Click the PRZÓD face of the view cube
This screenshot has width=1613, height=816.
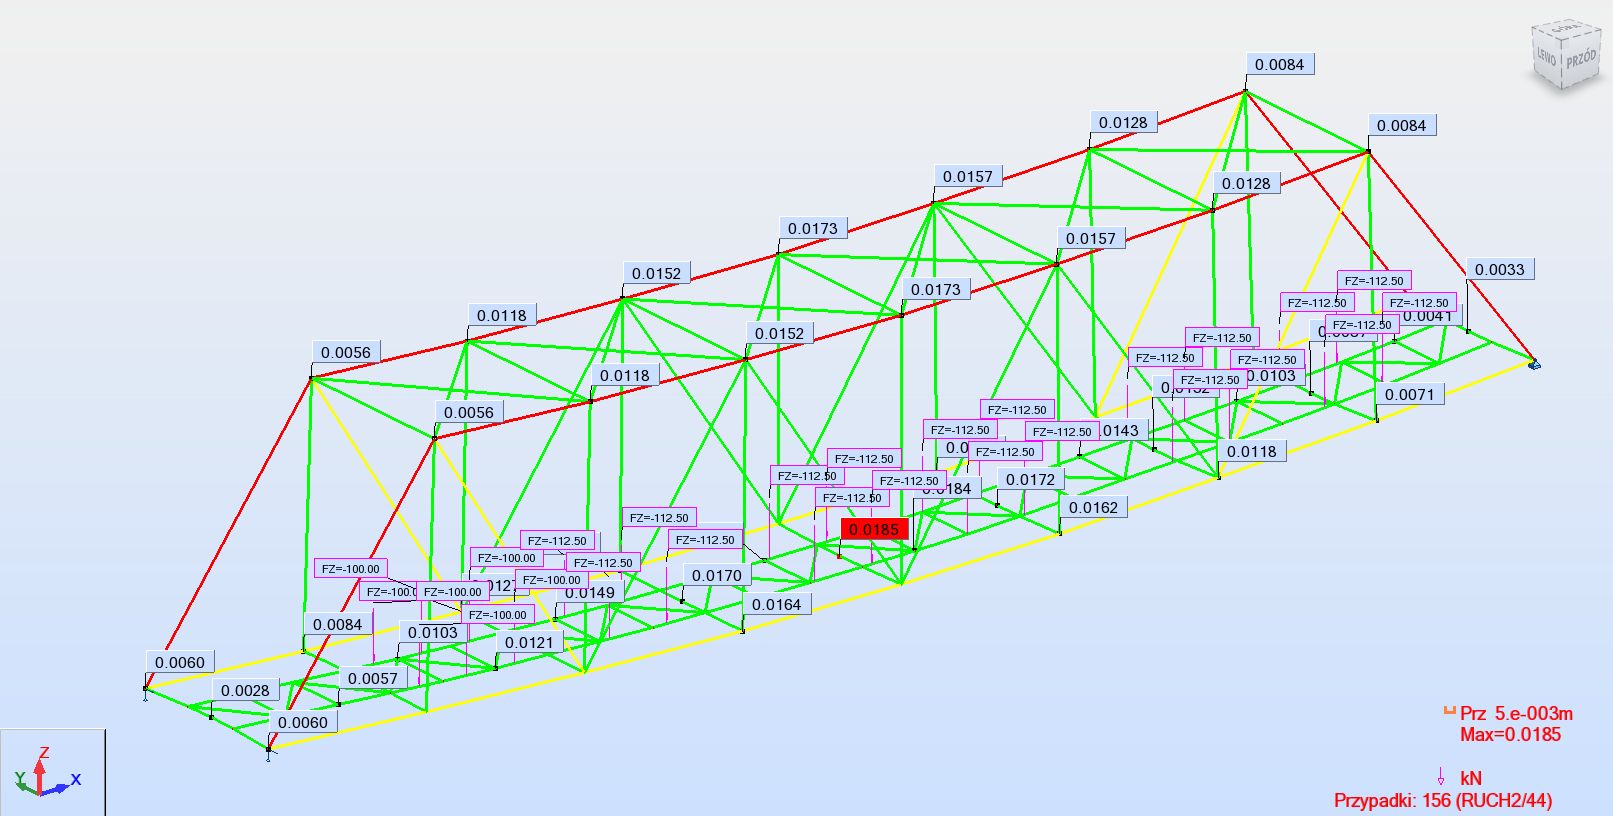1581,59
